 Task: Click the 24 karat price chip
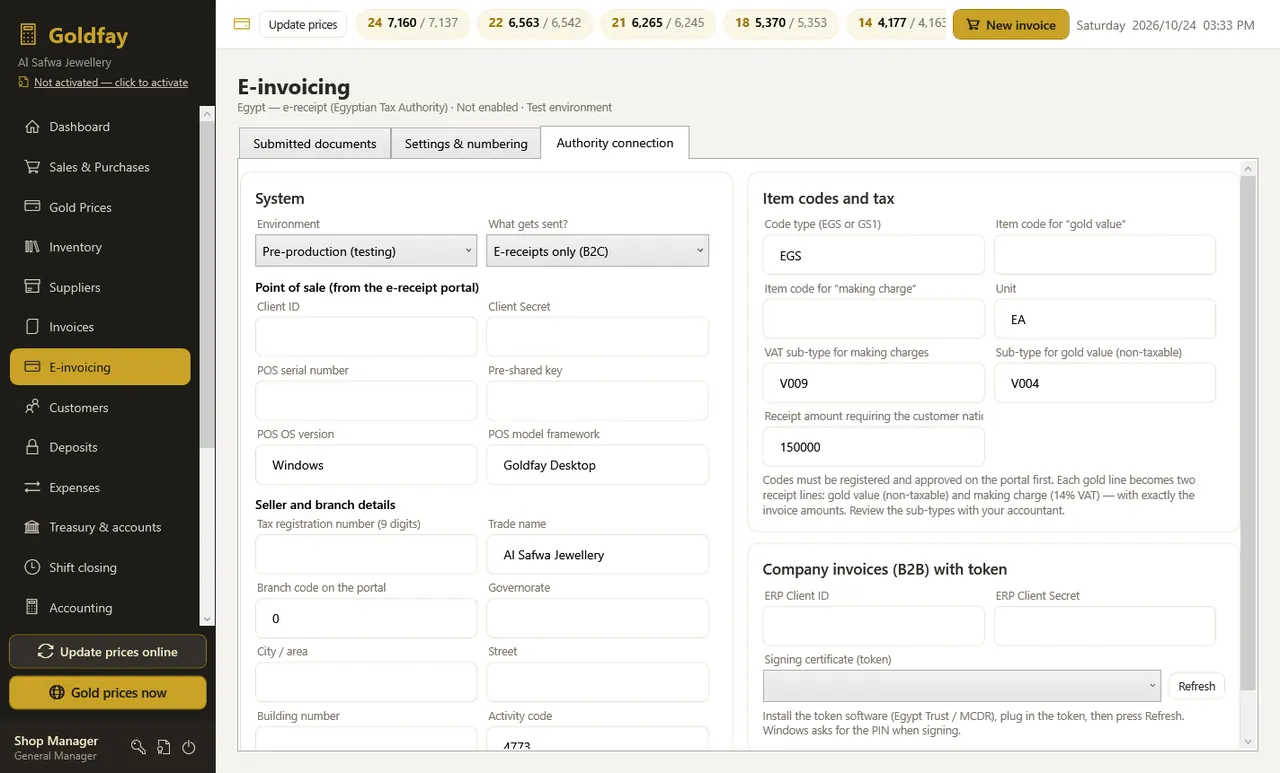click(x=413, y=23)
